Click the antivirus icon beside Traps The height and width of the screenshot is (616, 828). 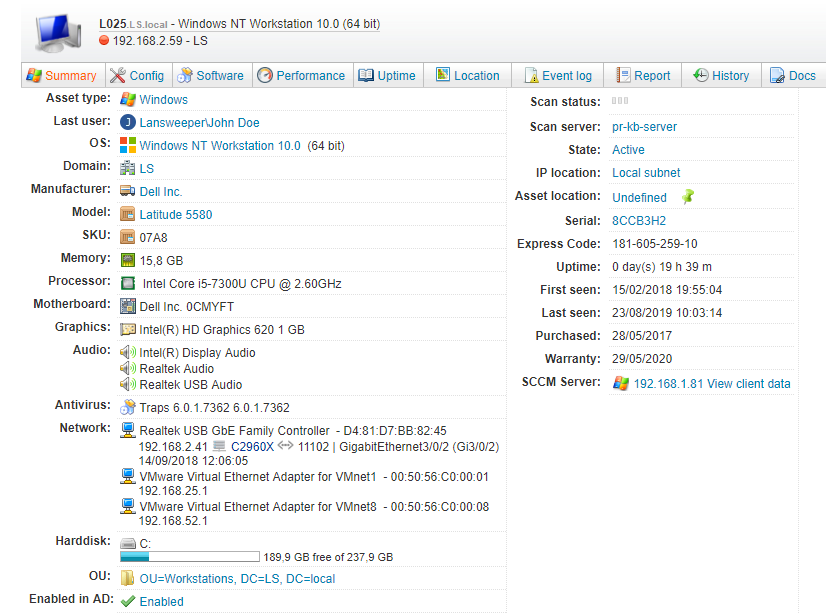pyautogui.click(x=128, y=407)
